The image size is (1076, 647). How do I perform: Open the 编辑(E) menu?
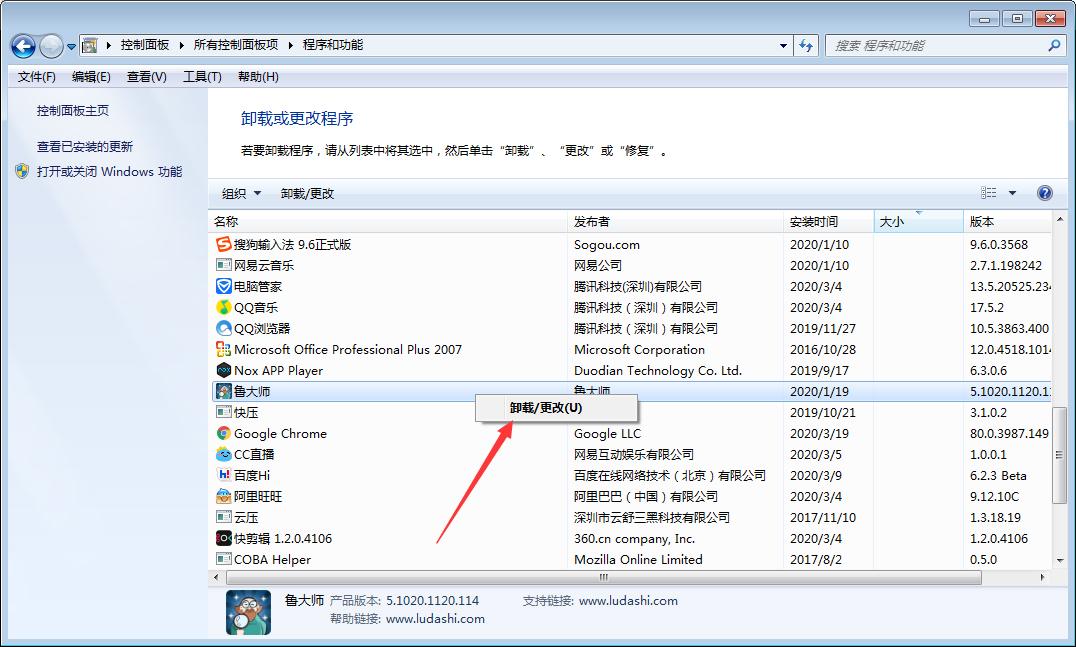pyautogui.click(x=91, y=77)
